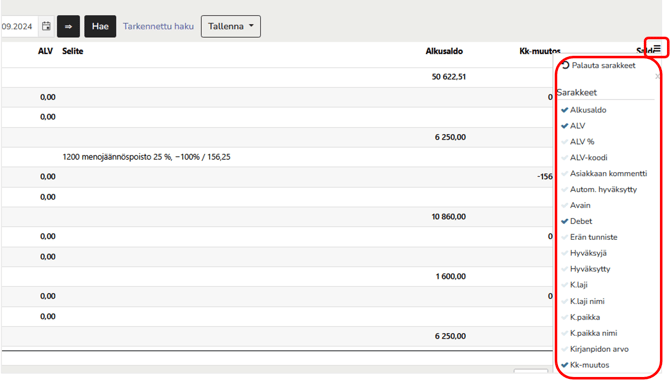Expand the Tallenna dropdown
The image size is (670, 381).
point(231,26)
